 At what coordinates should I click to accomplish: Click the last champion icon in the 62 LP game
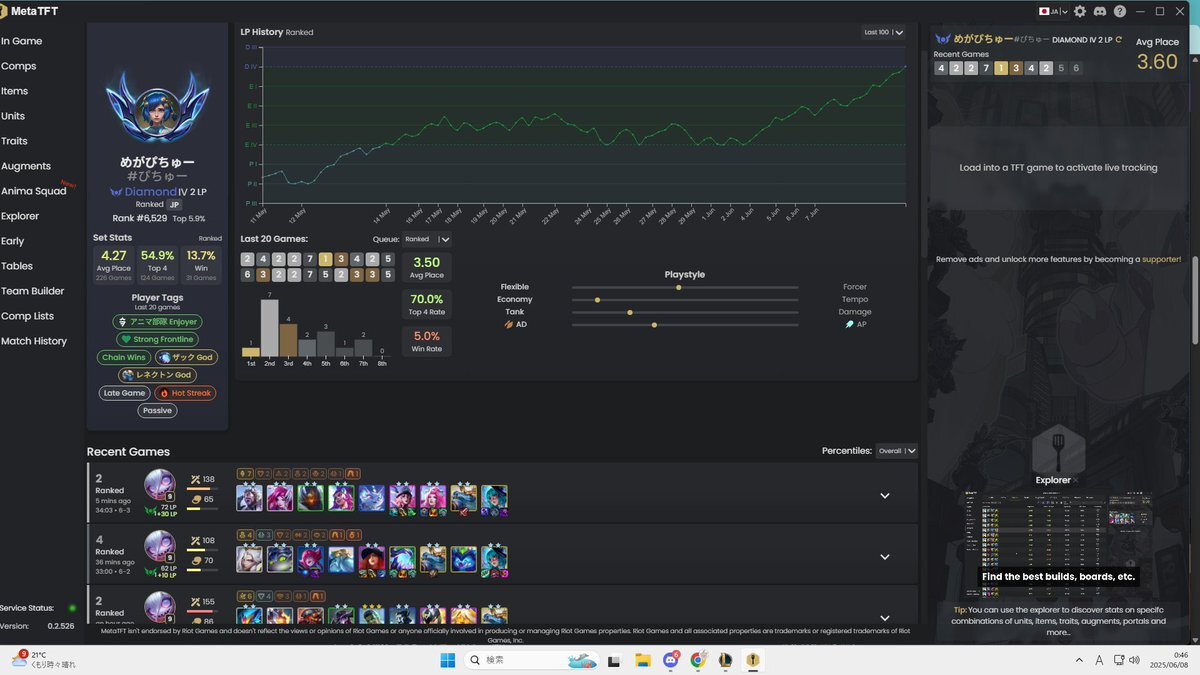[x=494, y=559]
